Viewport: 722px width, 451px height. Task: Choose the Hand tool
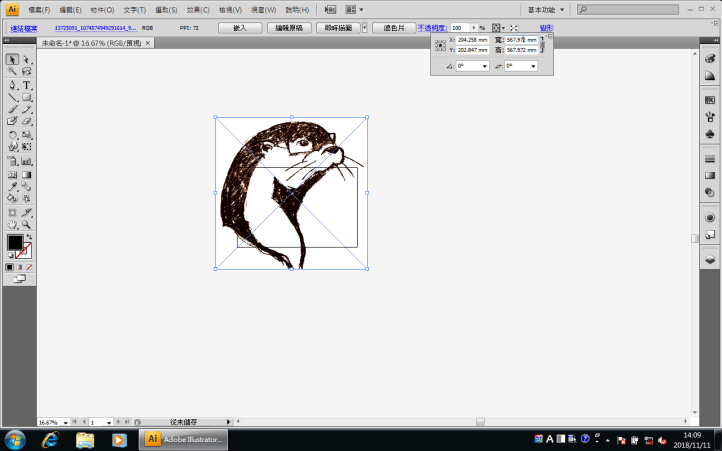click(x=12, y=224)
